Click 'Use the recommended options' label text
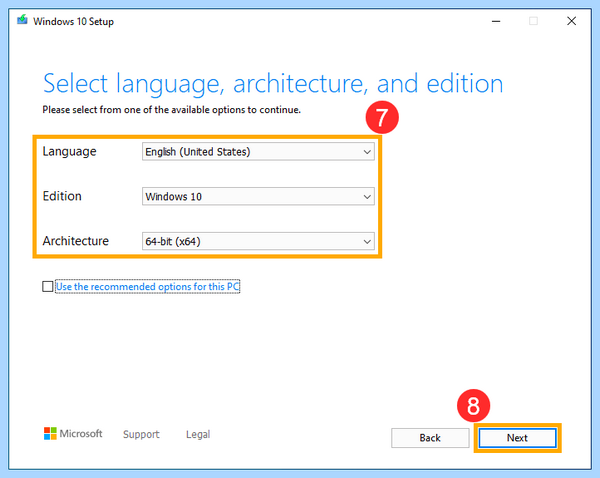Screen dimensions: 600x478 click(148, 287)
